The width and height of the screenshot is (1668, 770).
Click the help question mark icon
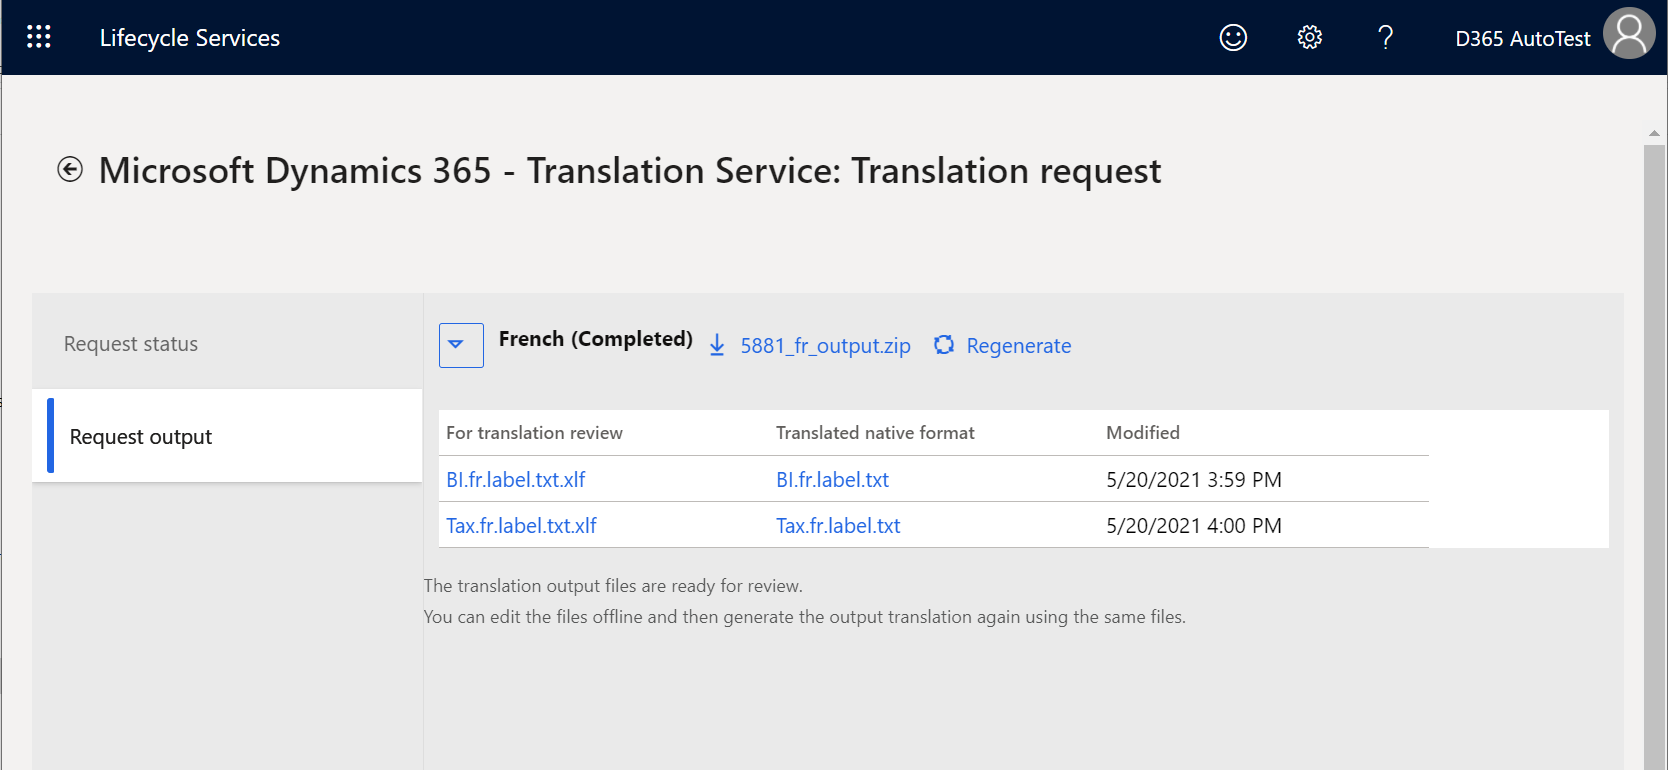point(1385,38)
